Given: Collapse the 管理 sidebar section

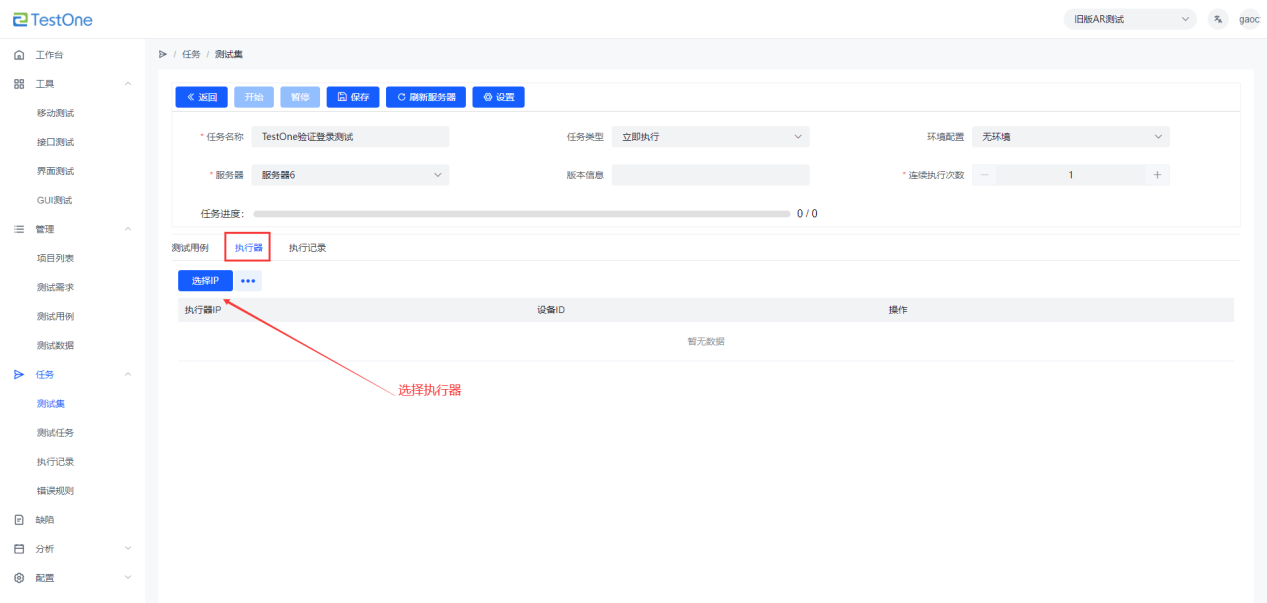Looking at the screenshot, I should coord(127,229).
